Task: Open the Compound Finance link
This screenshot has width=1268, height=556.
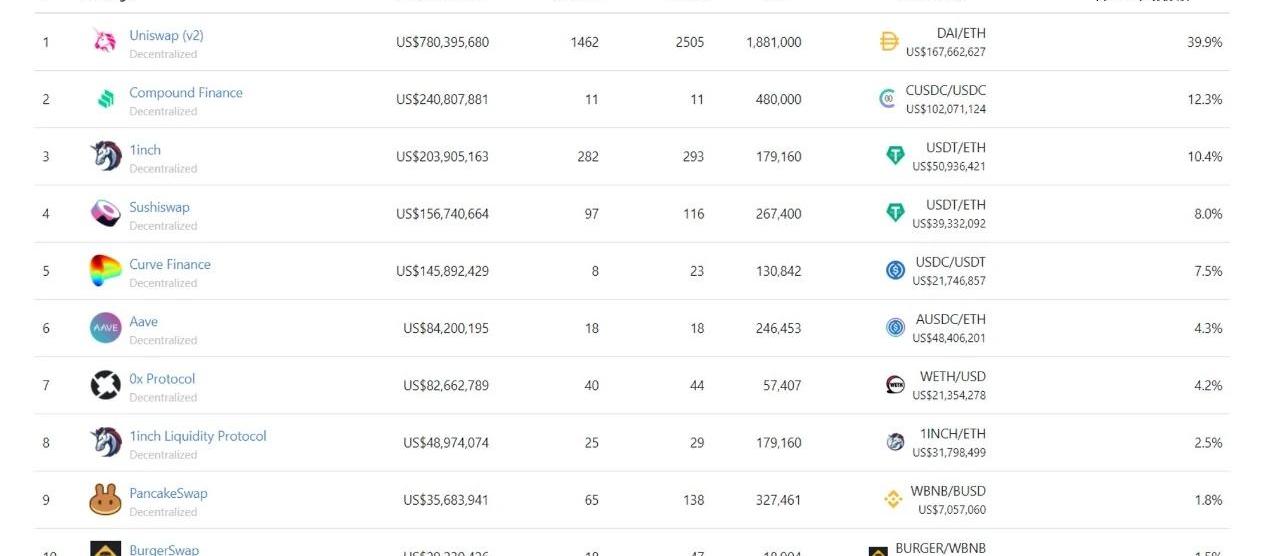Action: [186, 92]
